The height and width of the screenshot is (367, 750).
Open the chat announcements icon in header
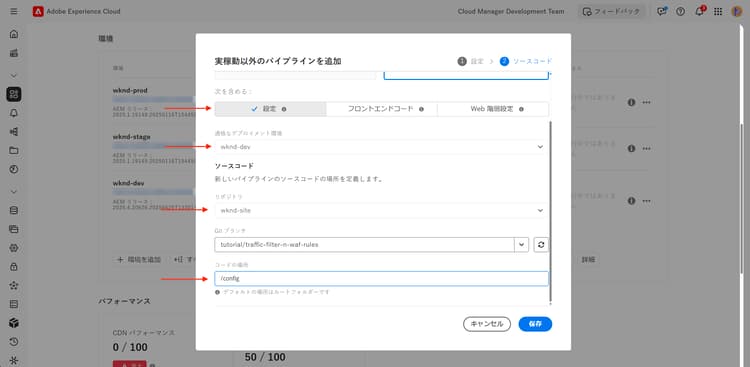[x=662, y=11]
